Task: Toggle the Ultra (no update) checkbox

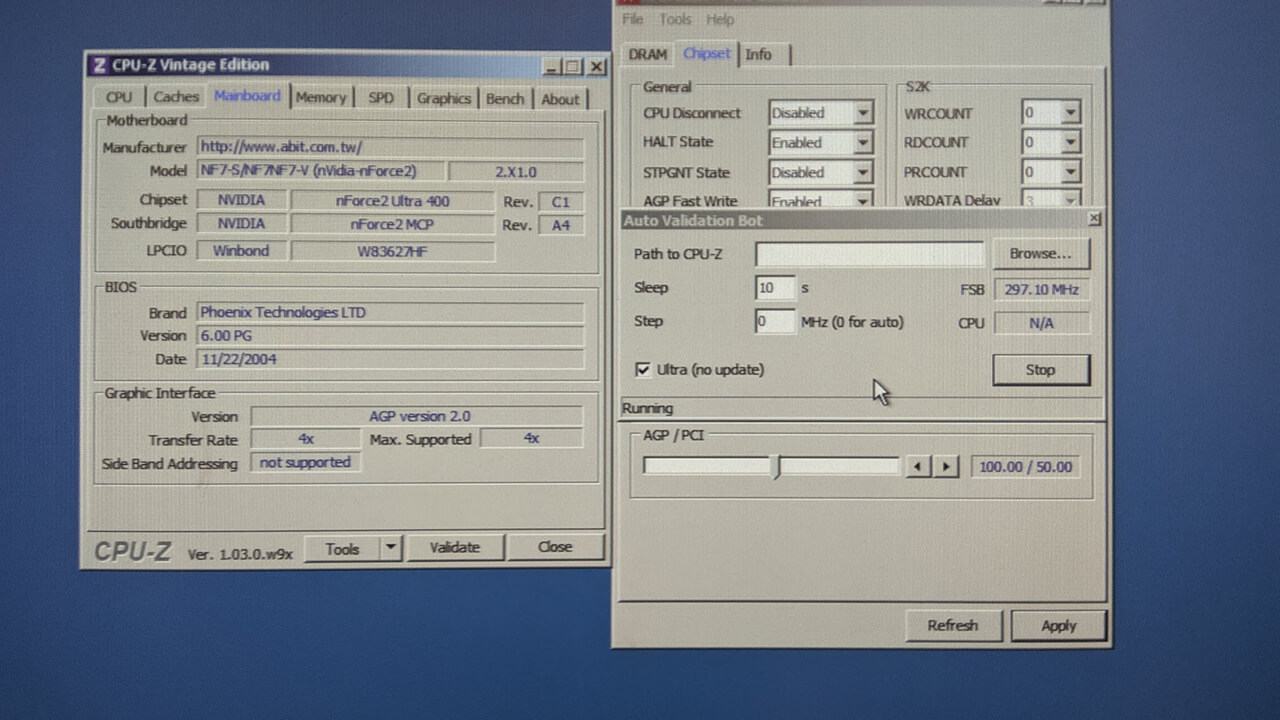Action: [643, 370]
